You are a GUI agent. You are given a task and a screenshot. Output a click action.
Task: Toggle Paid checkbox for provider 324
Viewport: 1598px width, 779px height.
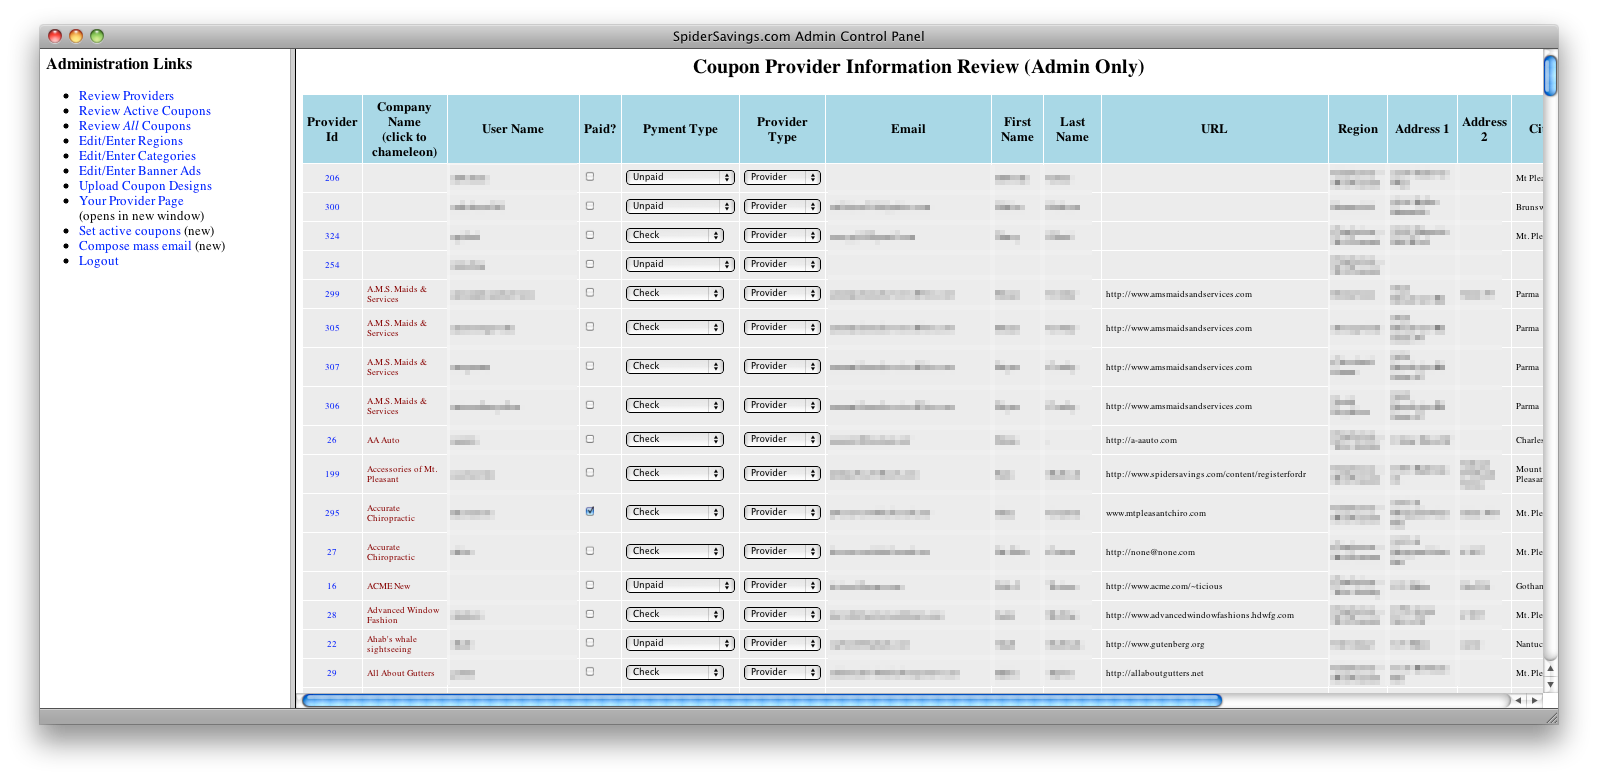click(590, 235)
